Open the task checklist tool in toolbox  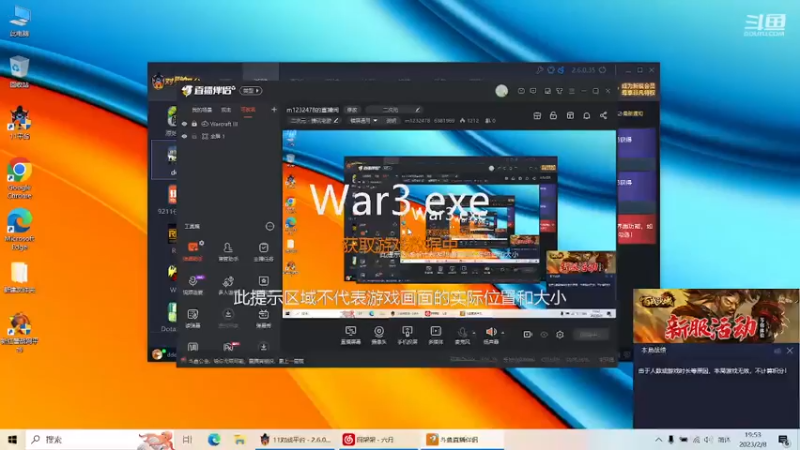pos(263,251)
